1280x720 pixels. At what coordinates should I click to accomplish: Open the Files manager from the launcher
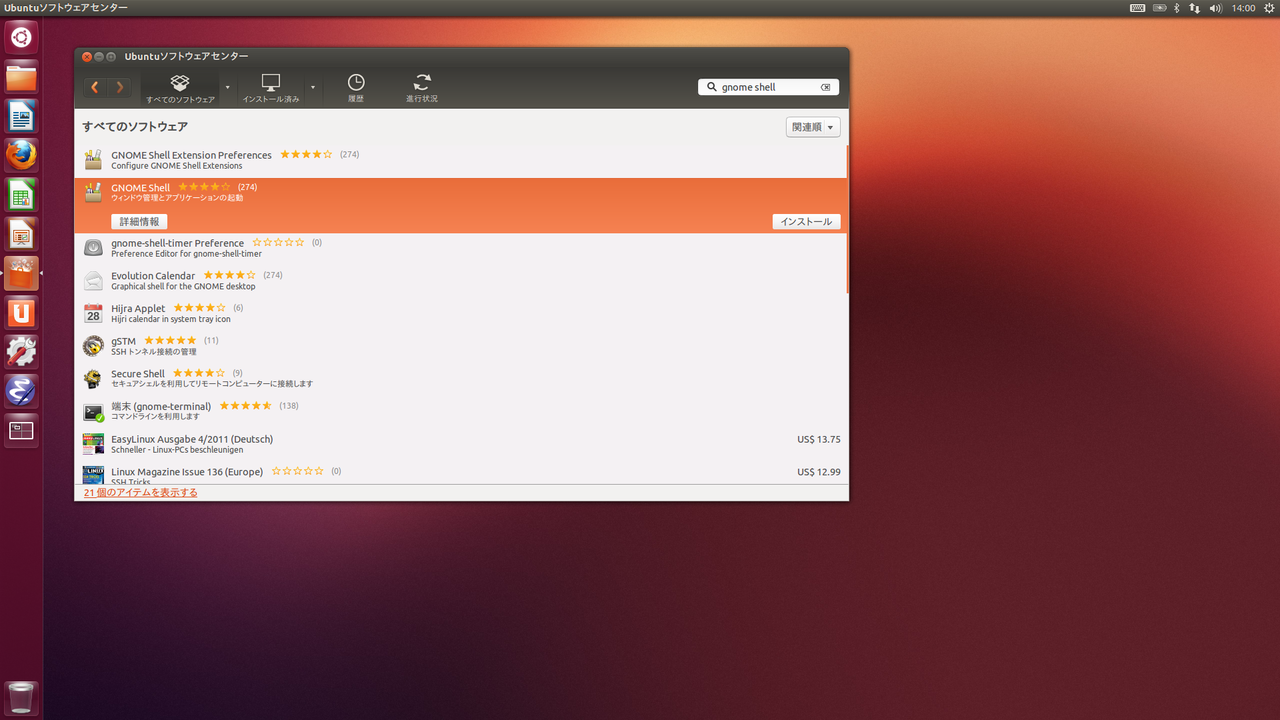click(x=21, y=77)
